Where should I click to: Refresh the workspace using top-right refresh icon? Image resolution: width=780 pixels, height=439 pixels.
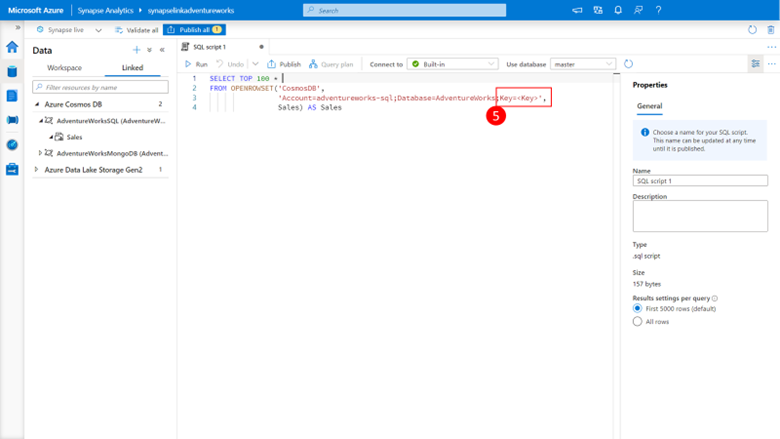coord(752,30)
